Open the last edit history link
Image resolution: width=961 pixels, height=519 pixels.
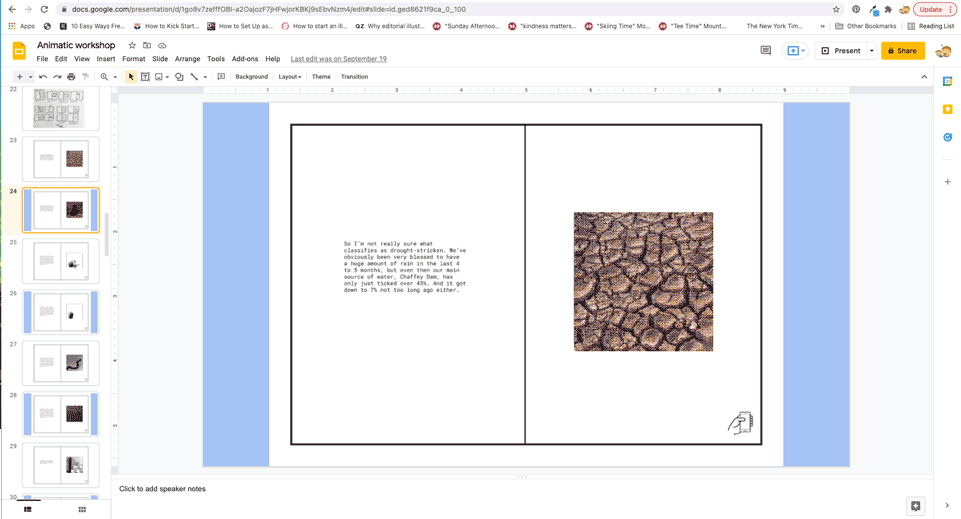point(338,59)
